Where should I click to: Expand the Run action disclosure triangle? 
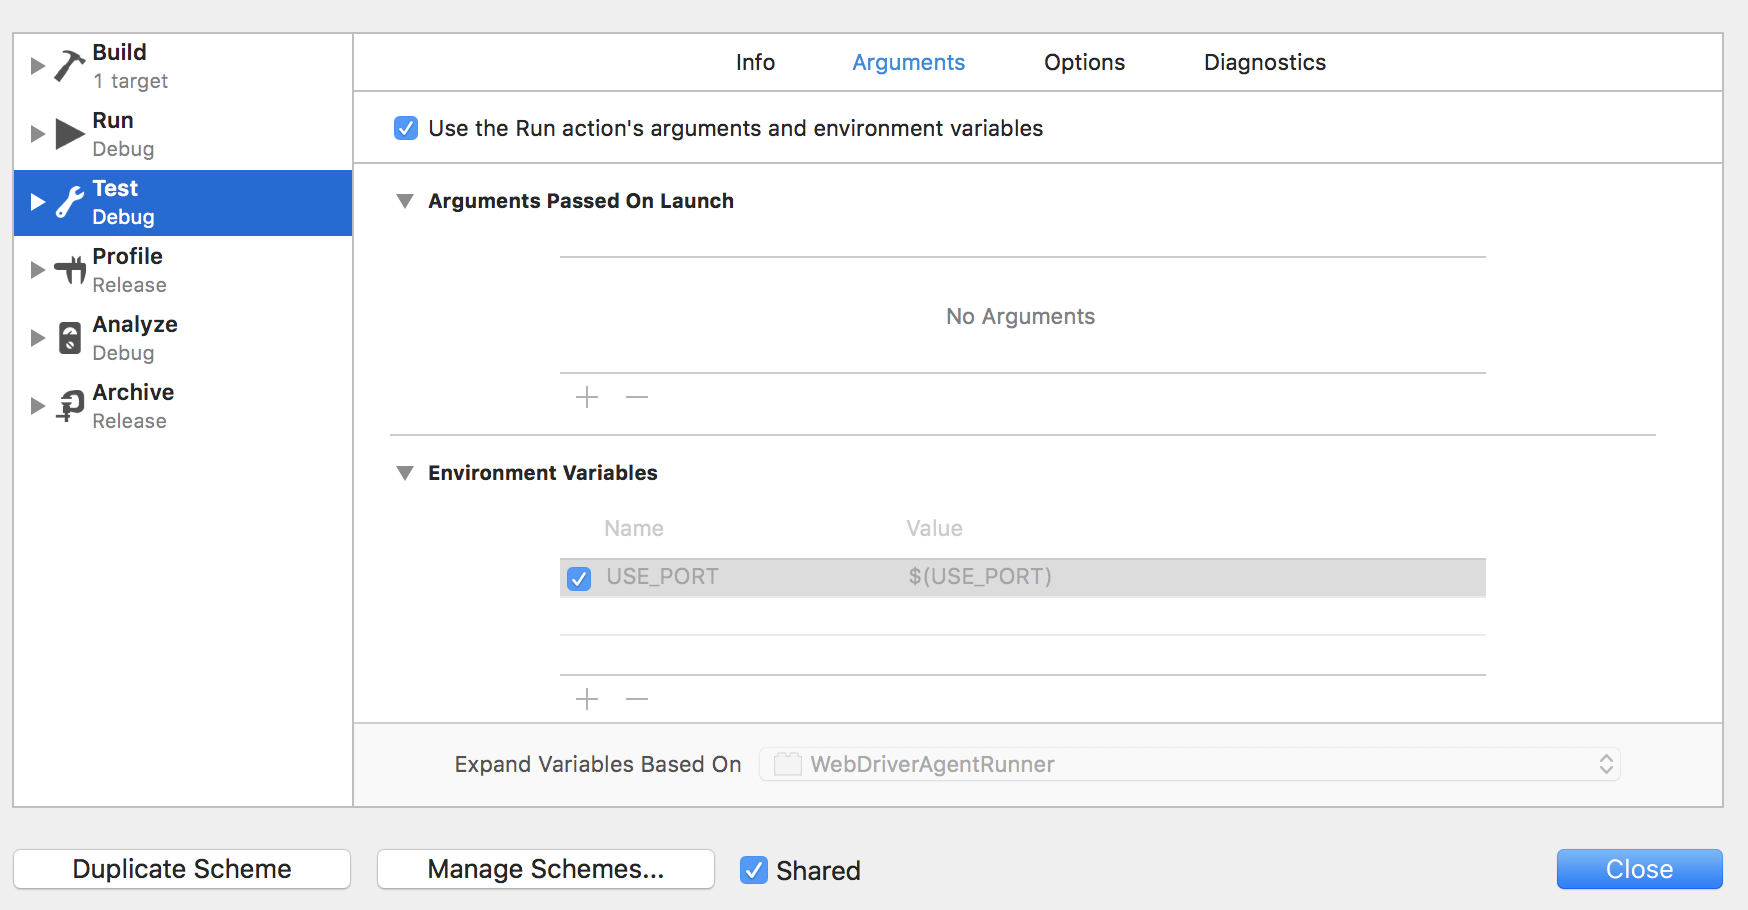click(x=38, y=134)
